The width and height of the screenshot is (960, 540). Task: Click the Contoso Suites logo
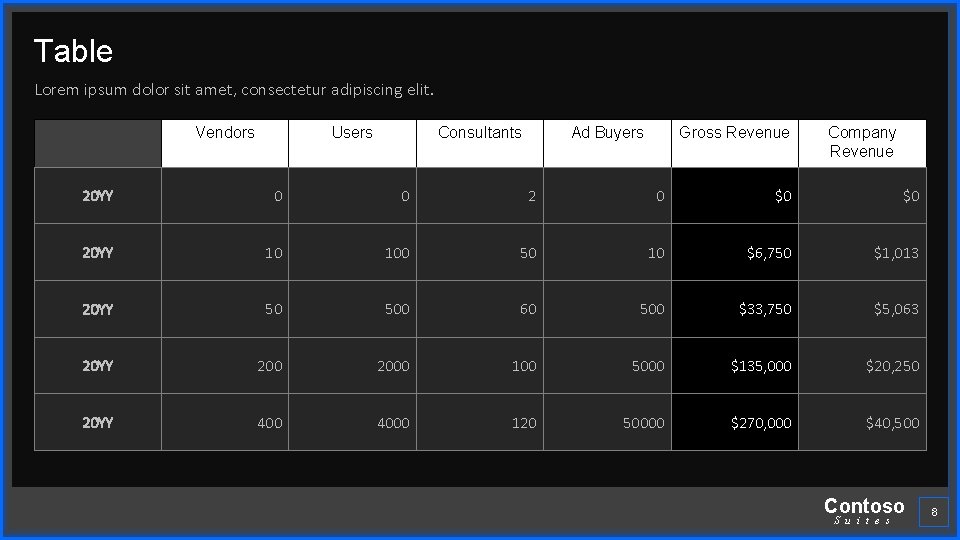pyautogui.click(x=864, y=511)
